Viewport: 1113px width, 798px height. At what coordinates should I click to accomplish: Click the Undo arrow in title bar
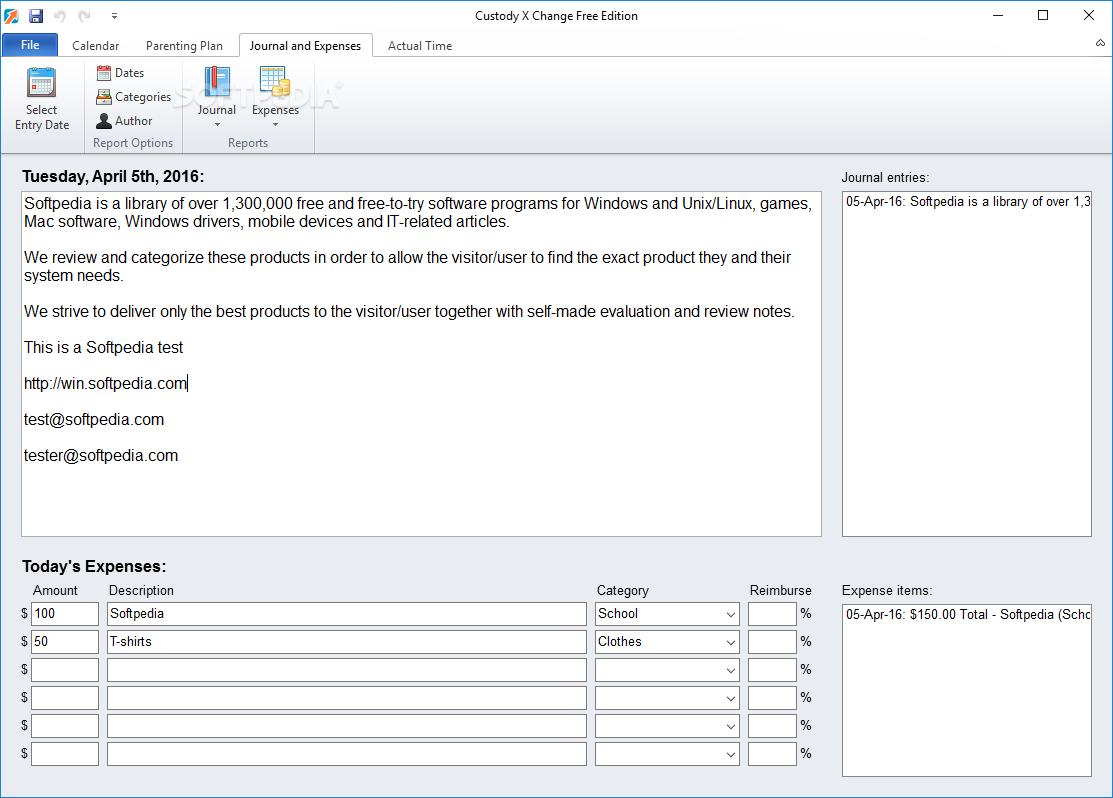point(60,16)
